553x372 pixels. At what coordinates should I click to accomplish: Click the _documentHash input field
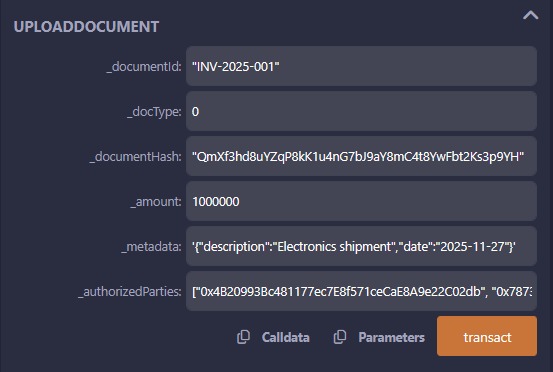pos(361,156)
